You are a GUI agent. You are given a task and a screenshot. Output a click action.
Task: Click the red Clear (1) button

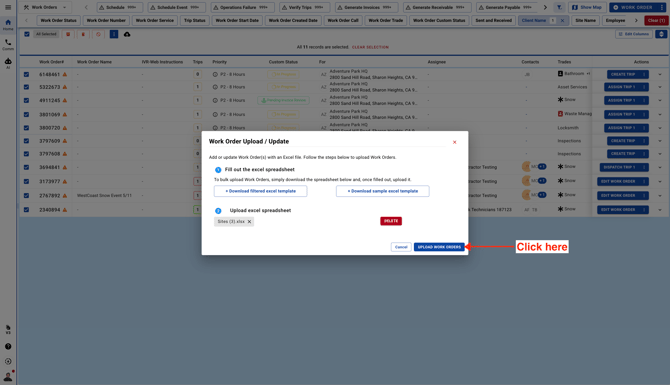pos(656,21)
